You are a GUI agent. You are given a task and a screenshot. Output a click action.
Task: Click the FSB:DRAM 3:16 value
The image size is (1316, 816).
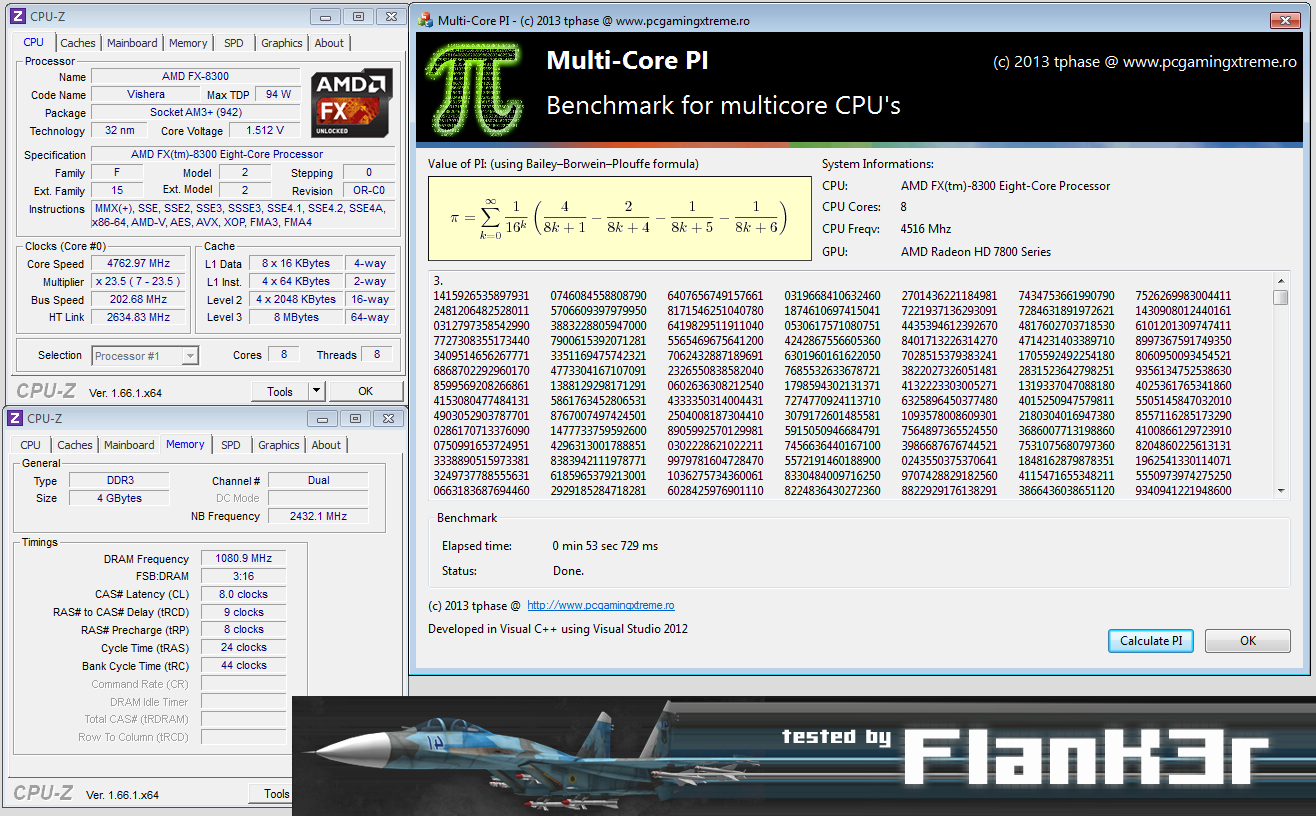pos(244,576)
